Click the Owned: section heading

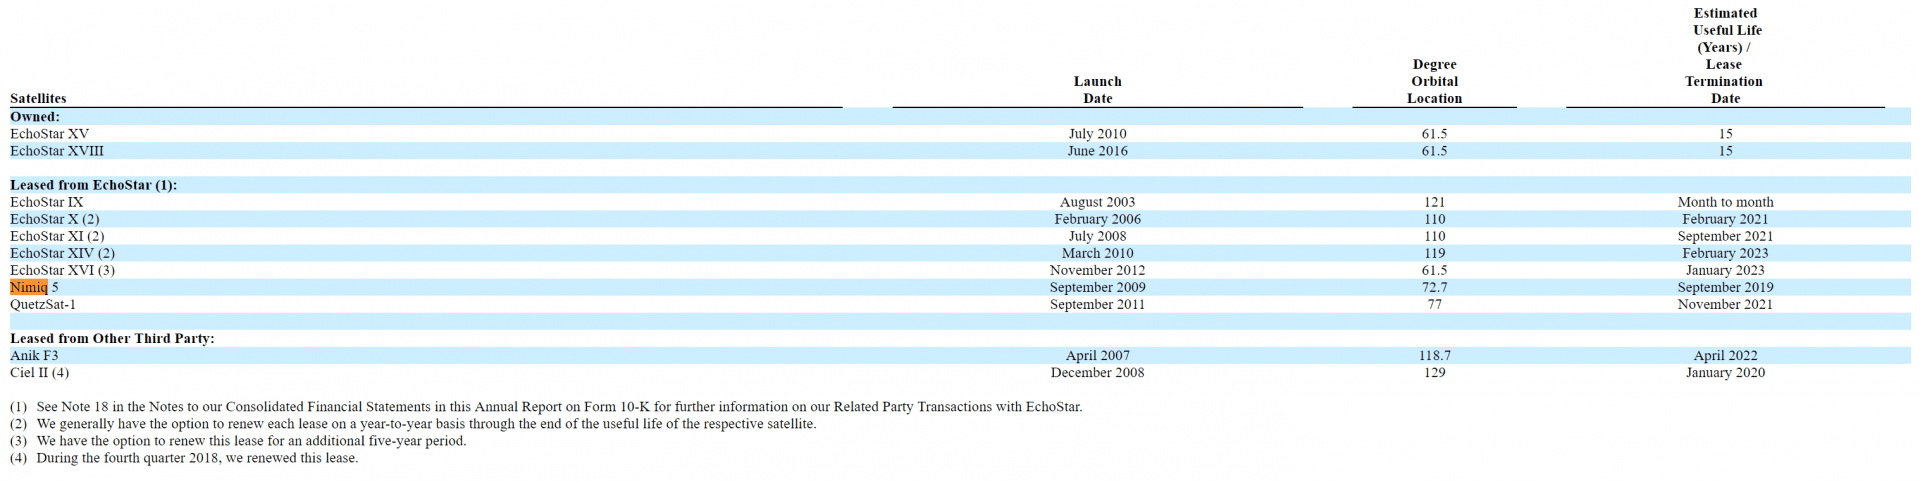point(35,117)
